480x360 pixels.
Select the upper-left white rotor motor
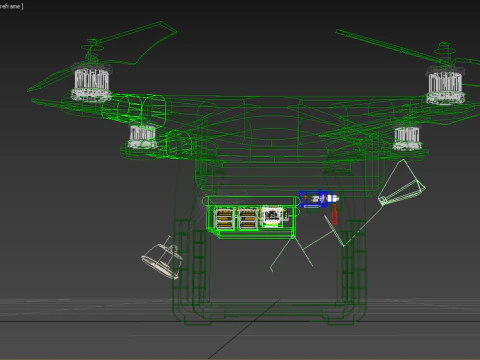pyautogui.click(x=91, y=83)
